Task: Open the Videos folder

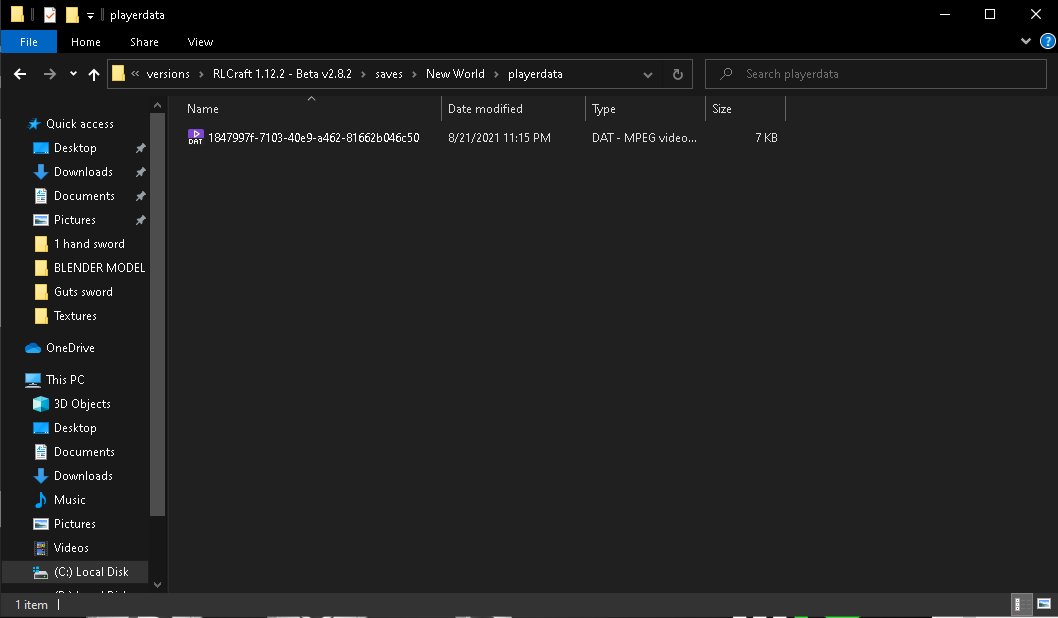Action: 71,548
